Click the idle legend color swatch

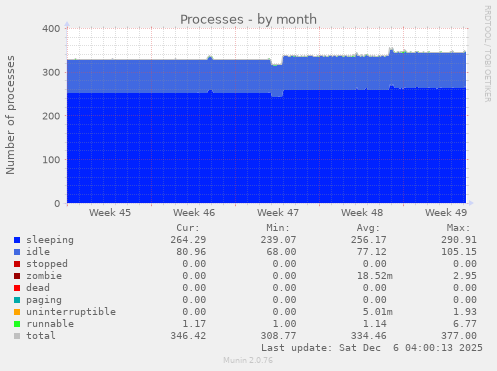[x=17, y=252]
